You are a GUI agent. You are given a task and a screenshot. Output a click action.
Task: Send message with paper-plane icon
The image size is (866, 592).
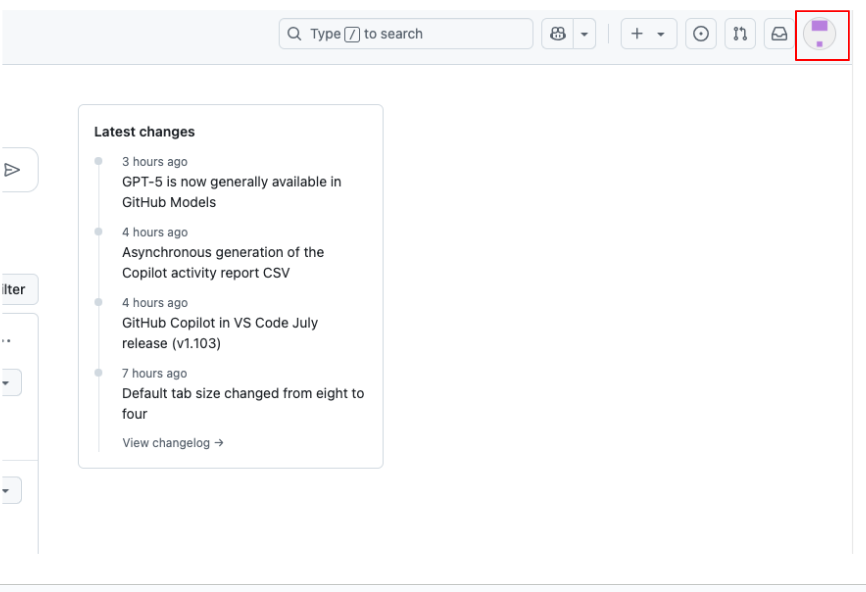click(x=12, y=170)
